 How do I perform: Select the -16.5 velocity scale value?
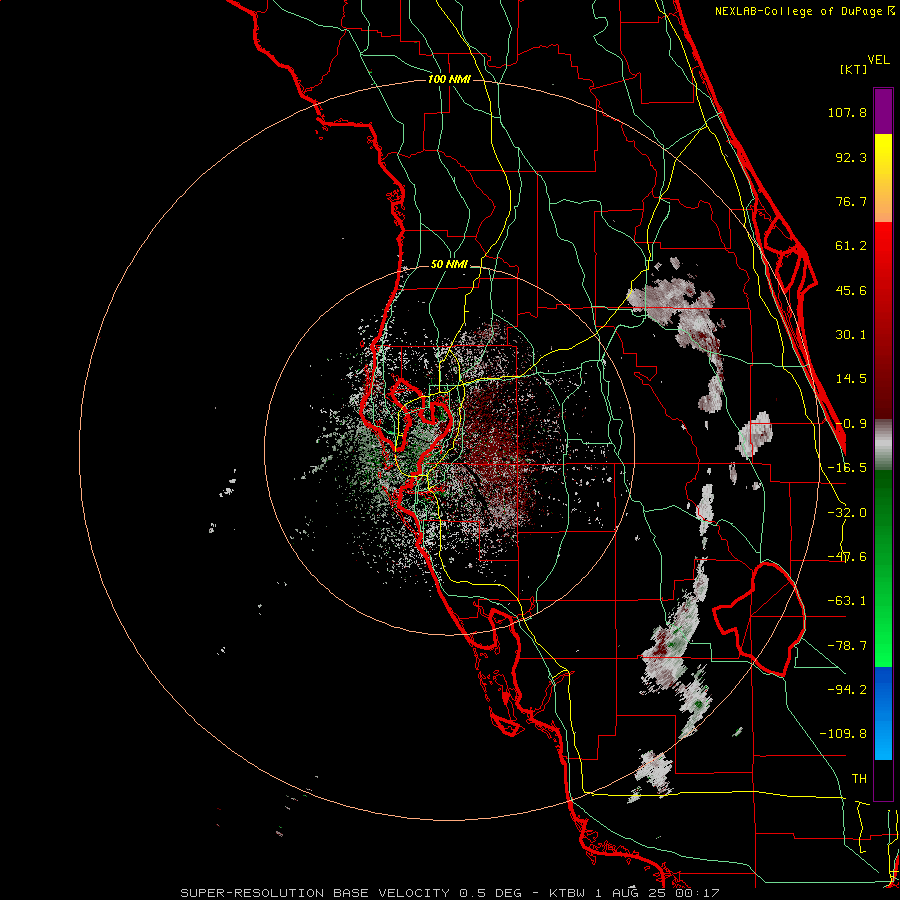click(847, 468)
